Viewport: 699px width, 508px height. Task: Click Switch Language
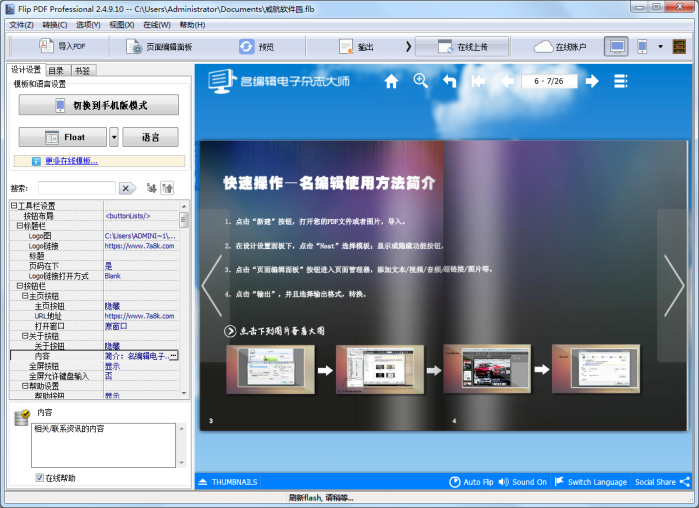[x=591, y=482]
